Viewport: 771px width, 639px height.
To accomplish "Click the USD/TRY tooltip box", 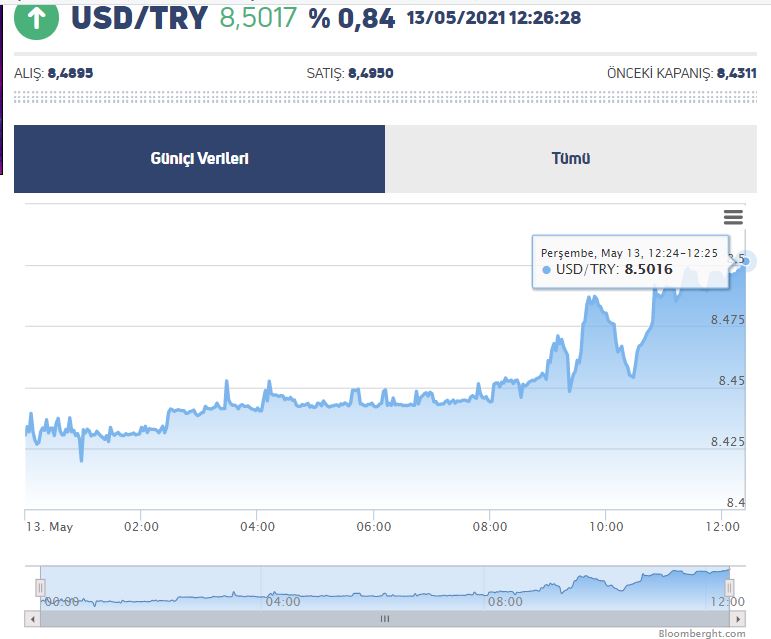I will 631,261.
